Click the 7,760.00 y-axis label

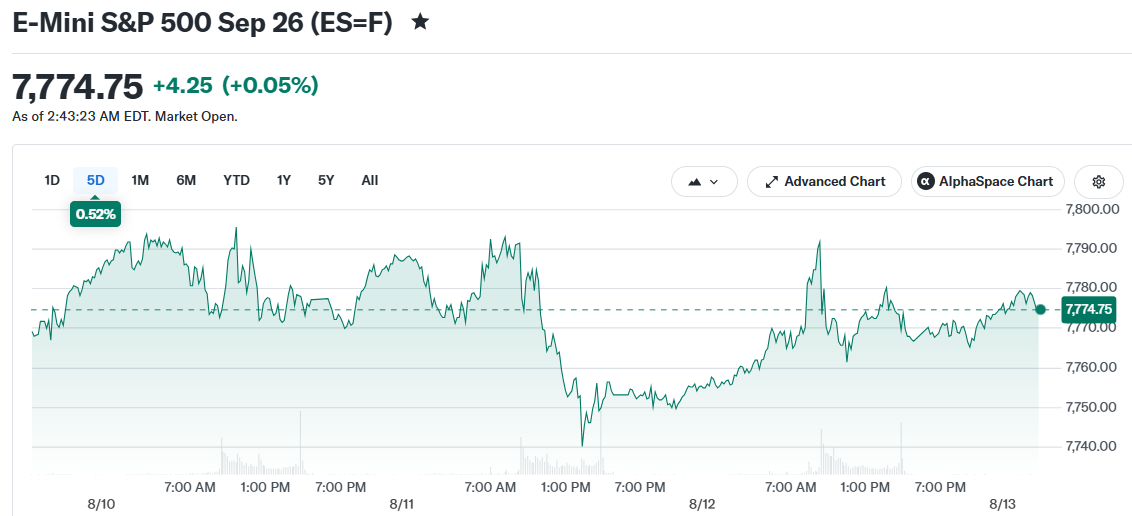(1092, 368)
